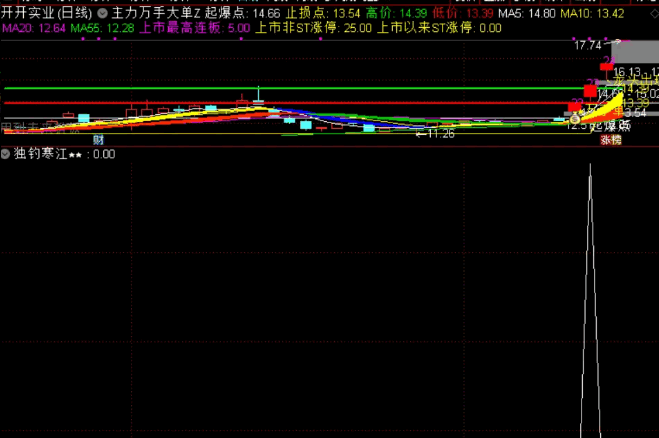Screen dimensions: 659x438
Task: Click the 17.74 high price label
Action: 588,45
